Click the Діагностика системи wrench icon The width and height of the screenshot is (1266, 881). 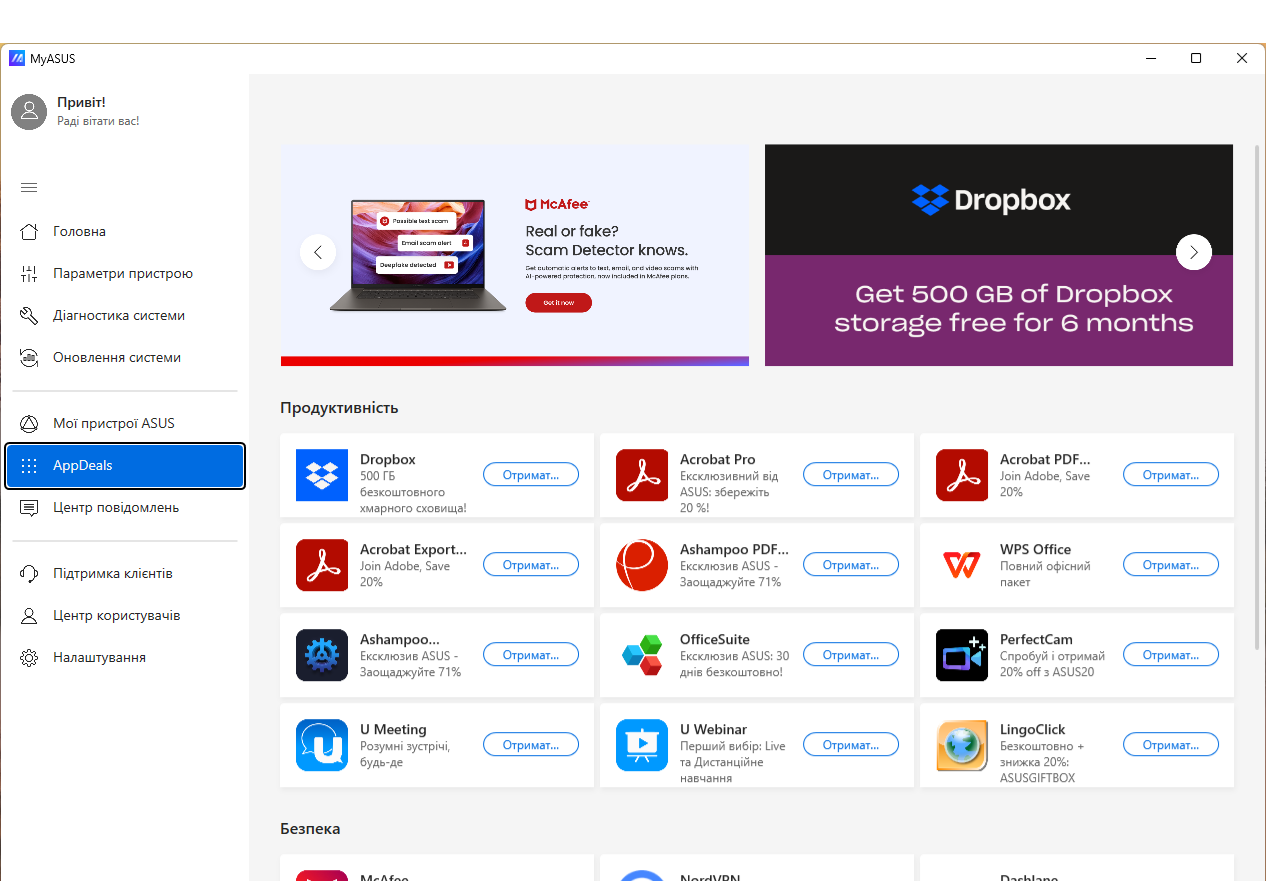29,315
